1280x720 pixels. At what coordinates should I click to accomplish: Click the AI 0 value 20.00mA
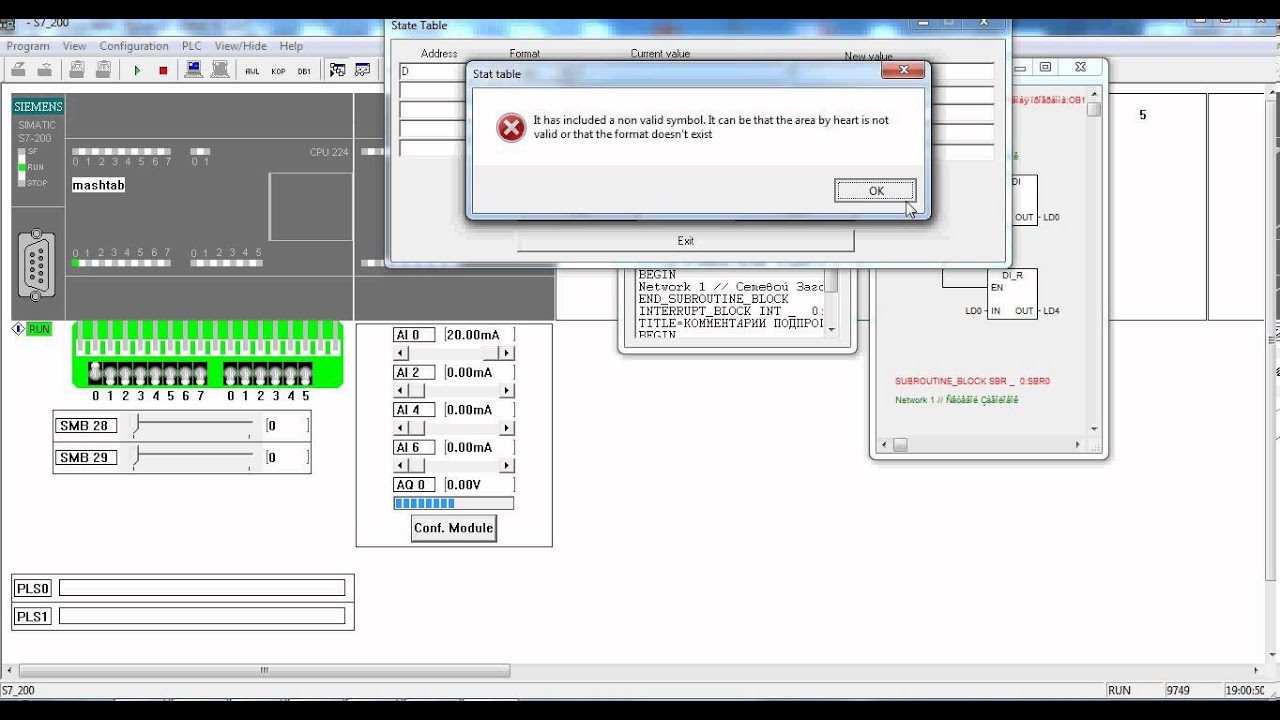478,335
